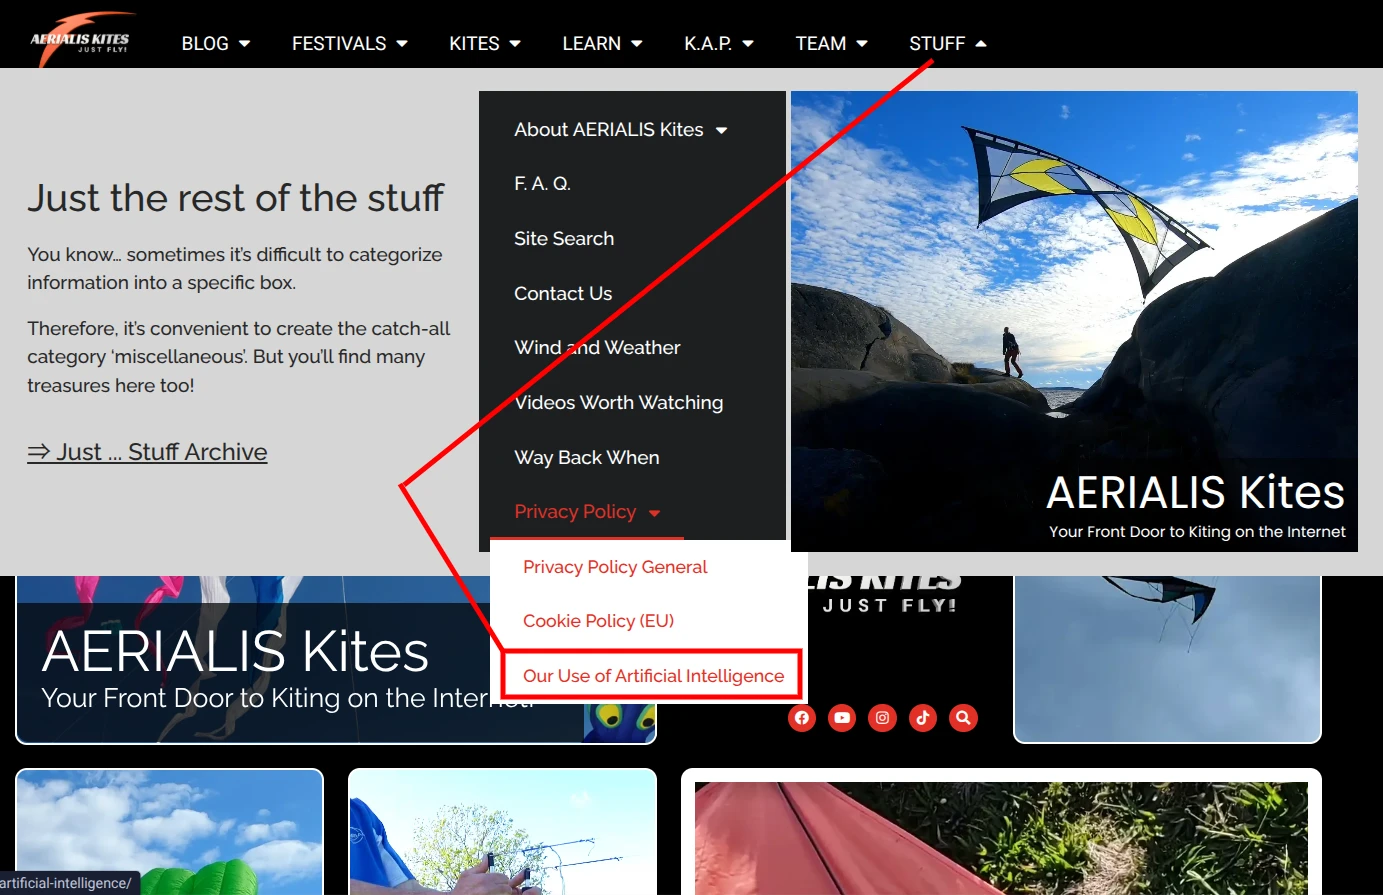The width and height of the screenshot is (1383, 895).
Task: Open the thumbnail of hands holding kite rods
Action: (x=503, y=832)
